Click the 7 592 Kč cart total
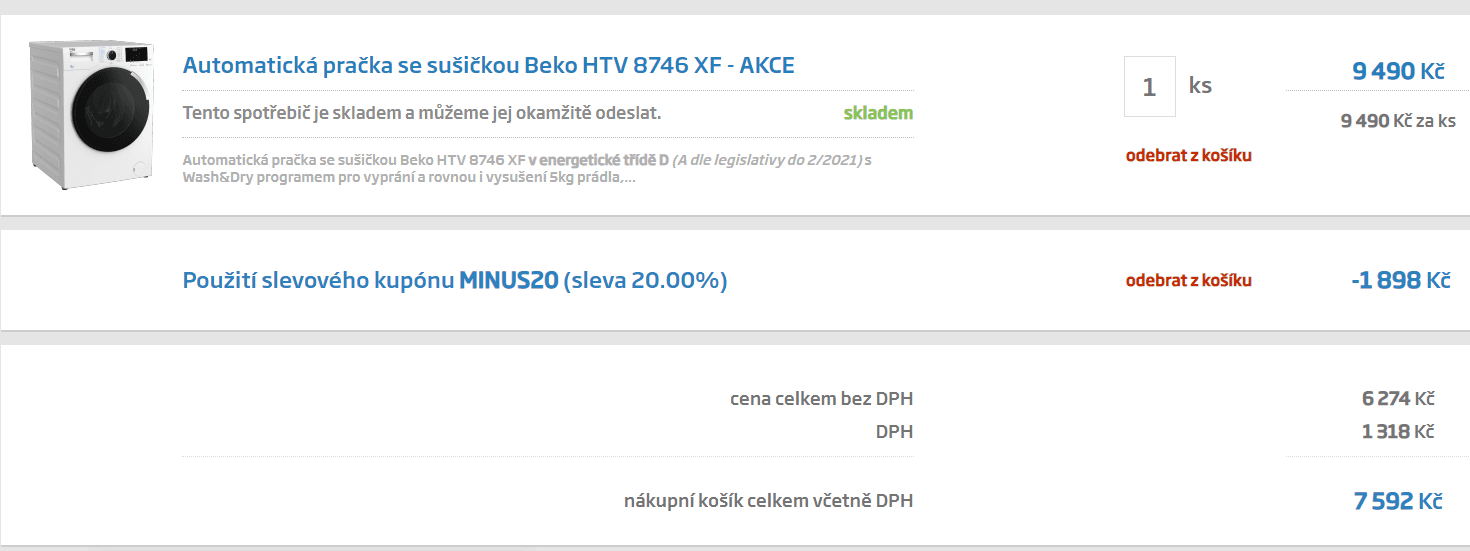The image size is (1470, 551). [x=1398, y=501]
